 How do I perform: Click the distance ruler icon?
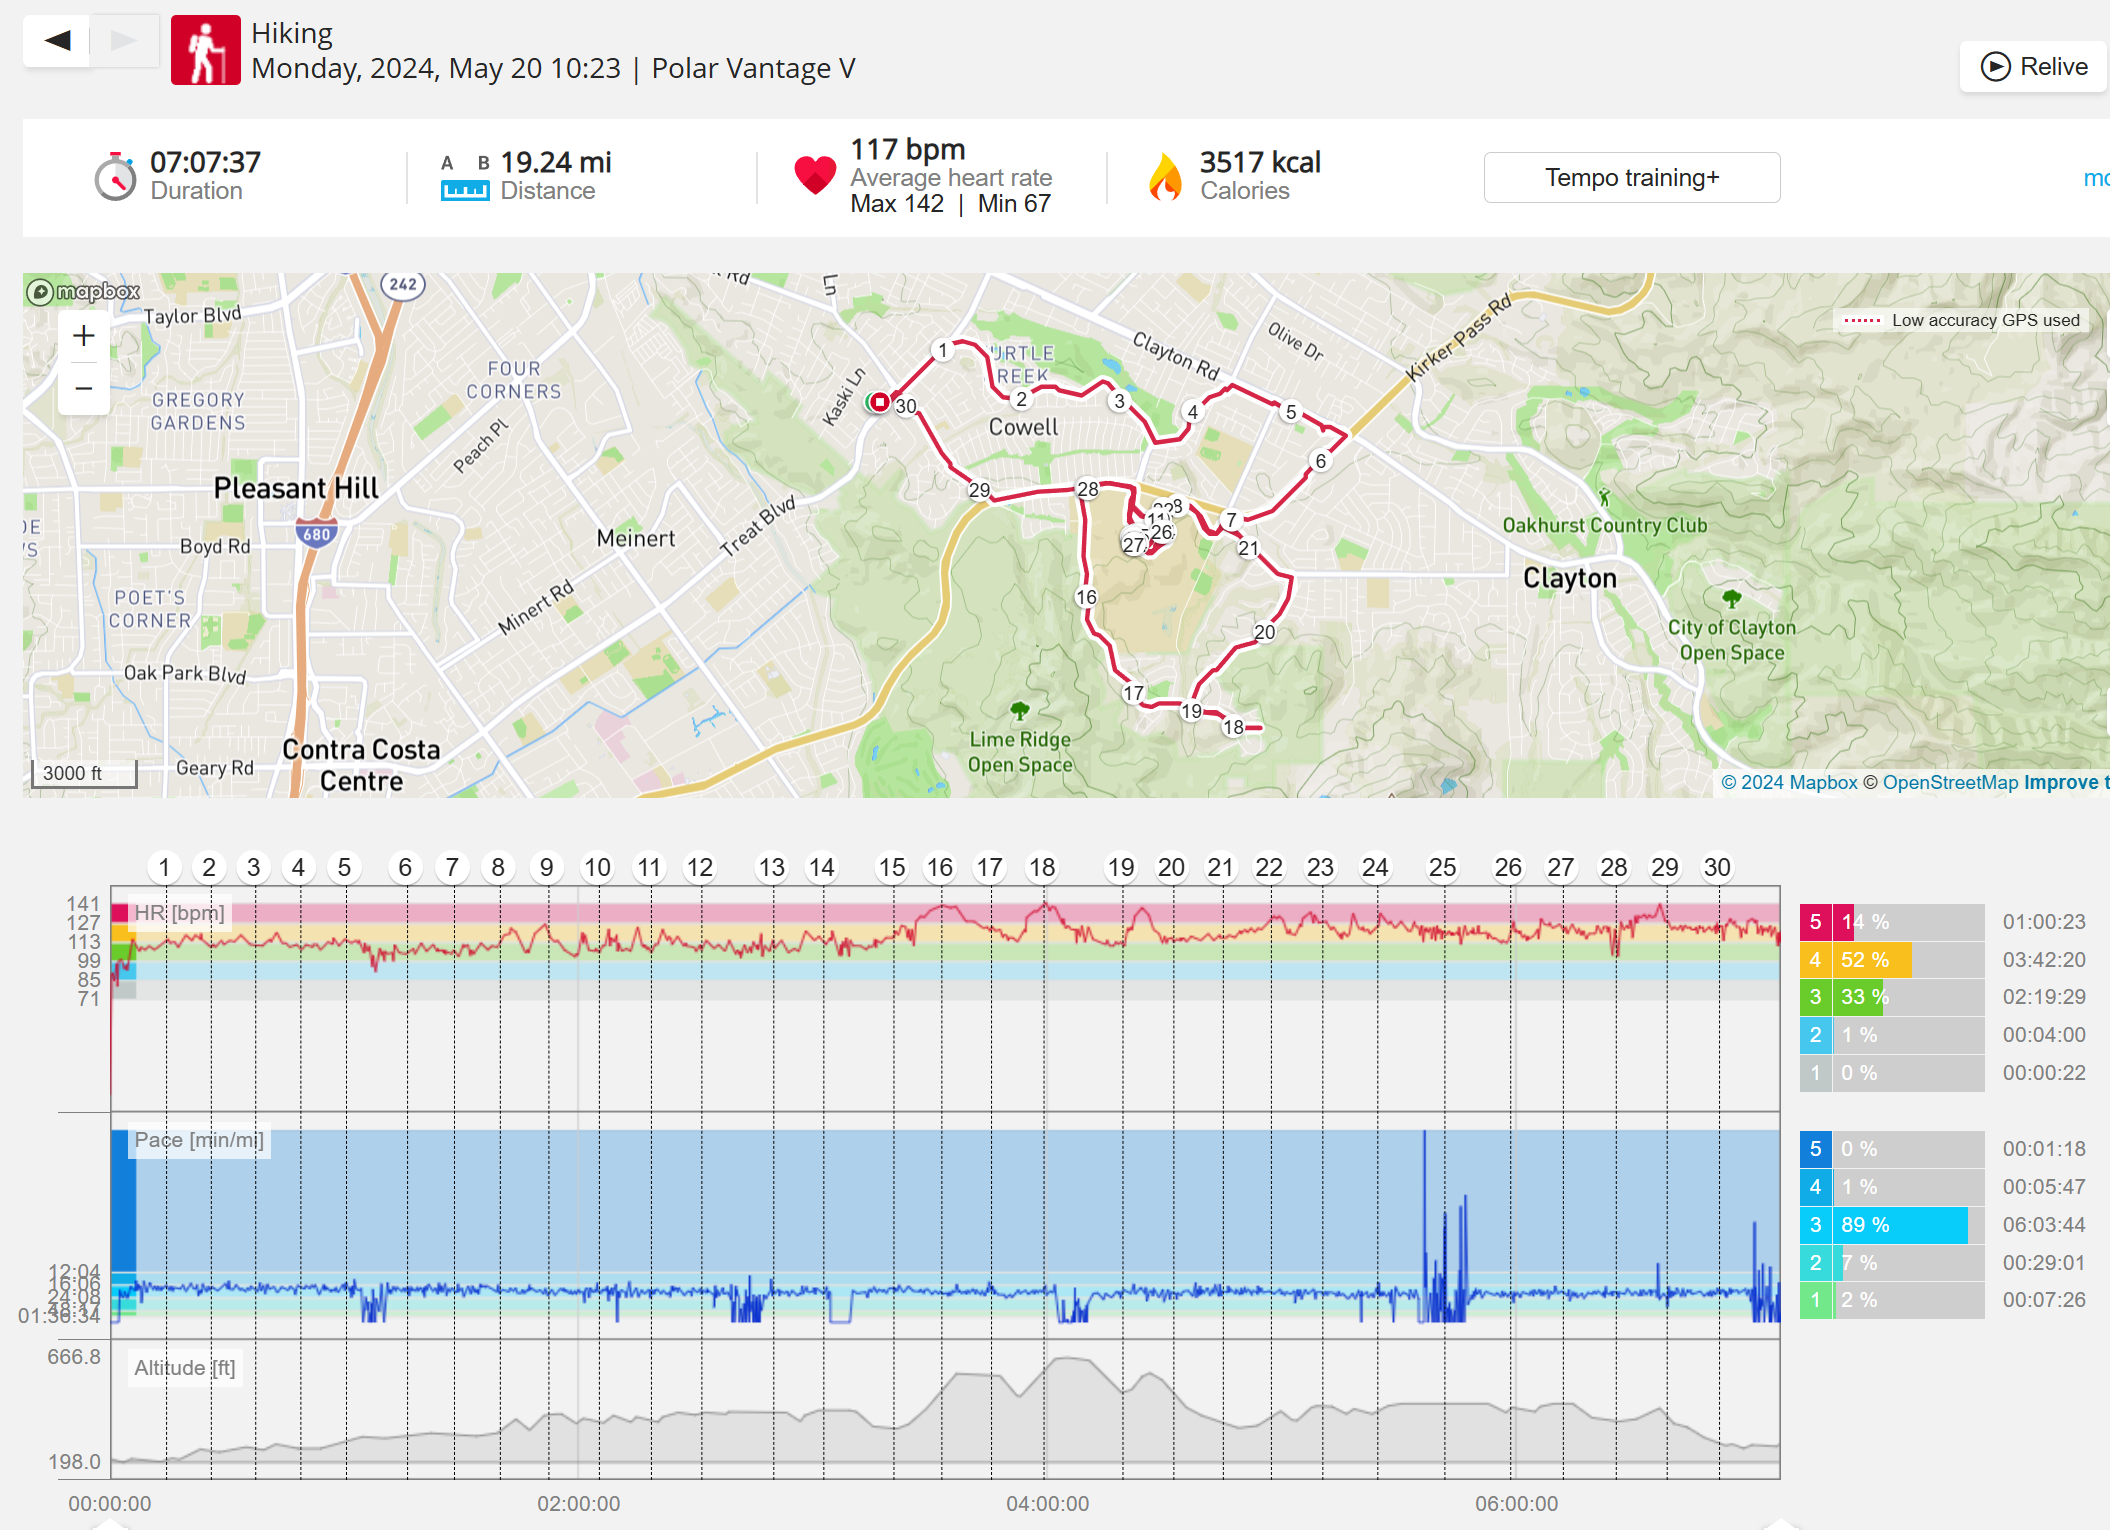coord(465,190)
